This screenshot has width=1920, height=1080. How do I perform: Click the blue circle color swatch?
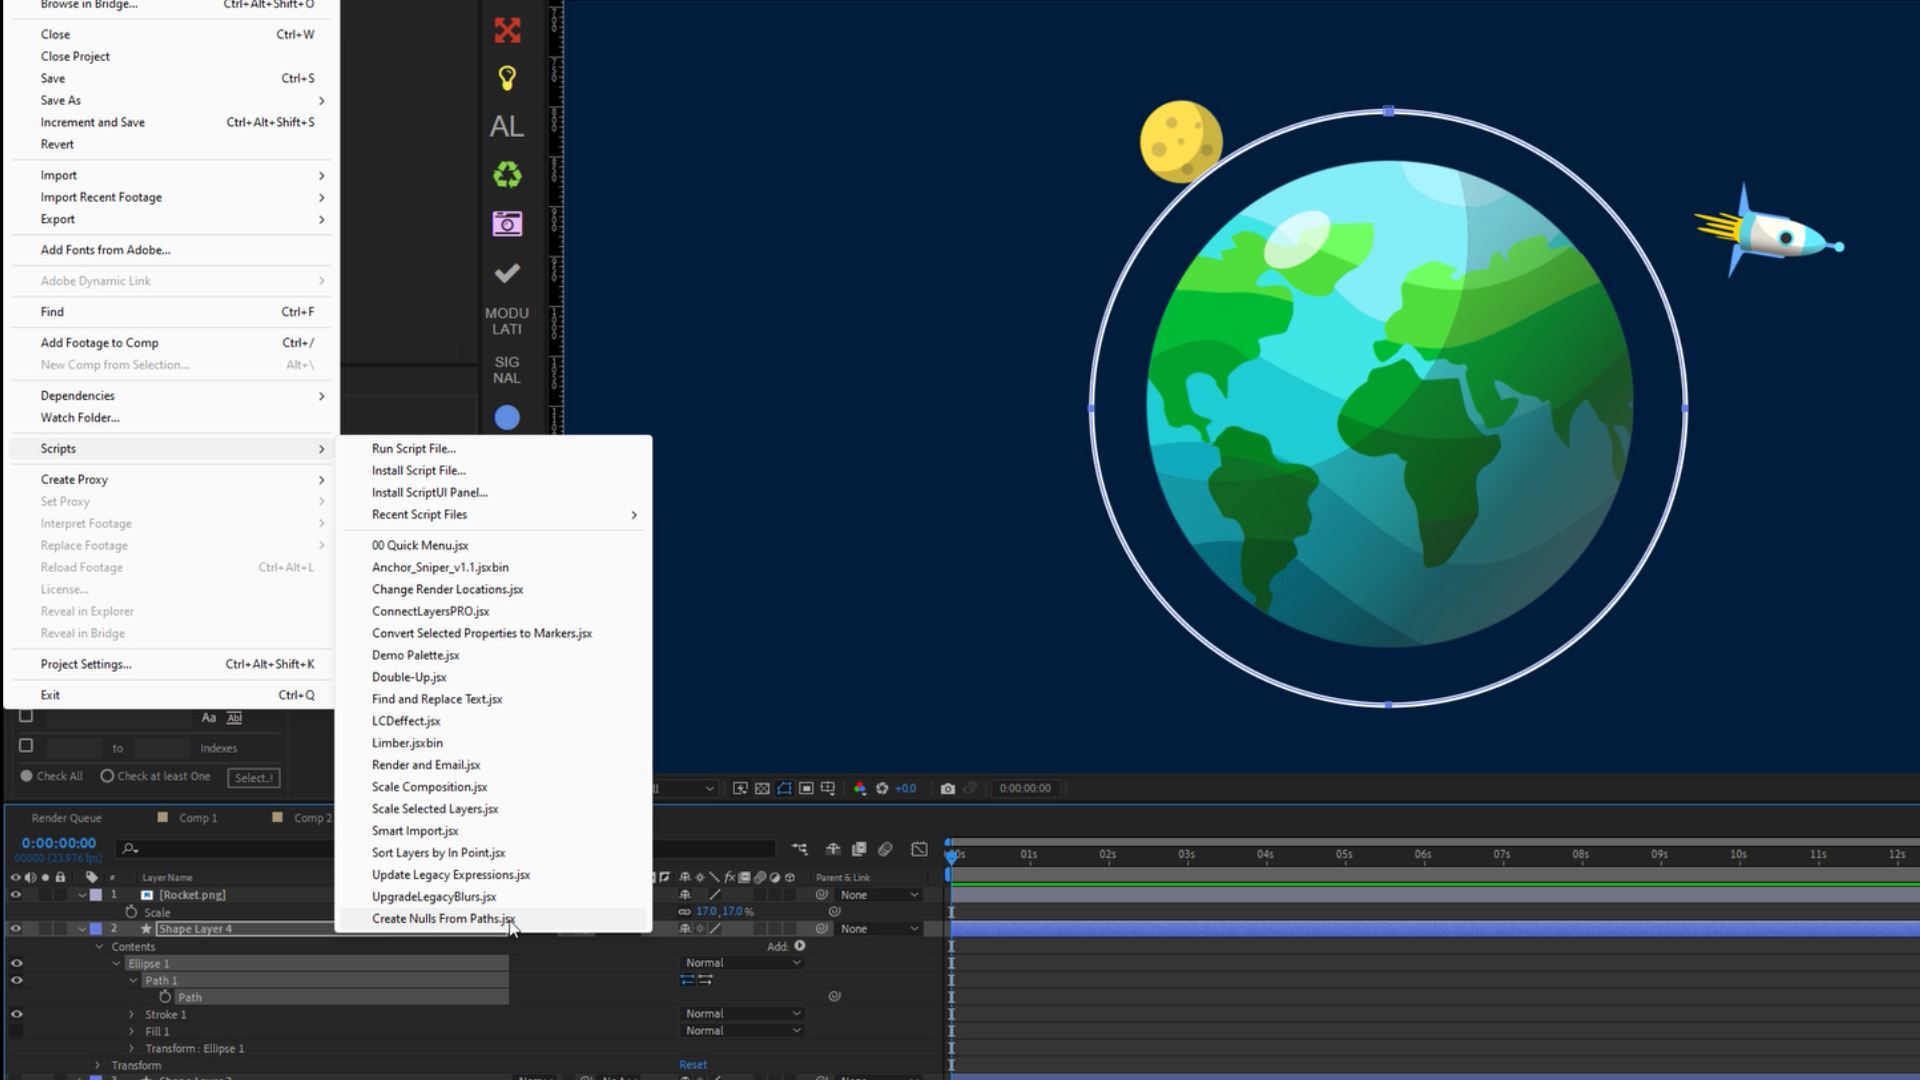pos(507,418)
